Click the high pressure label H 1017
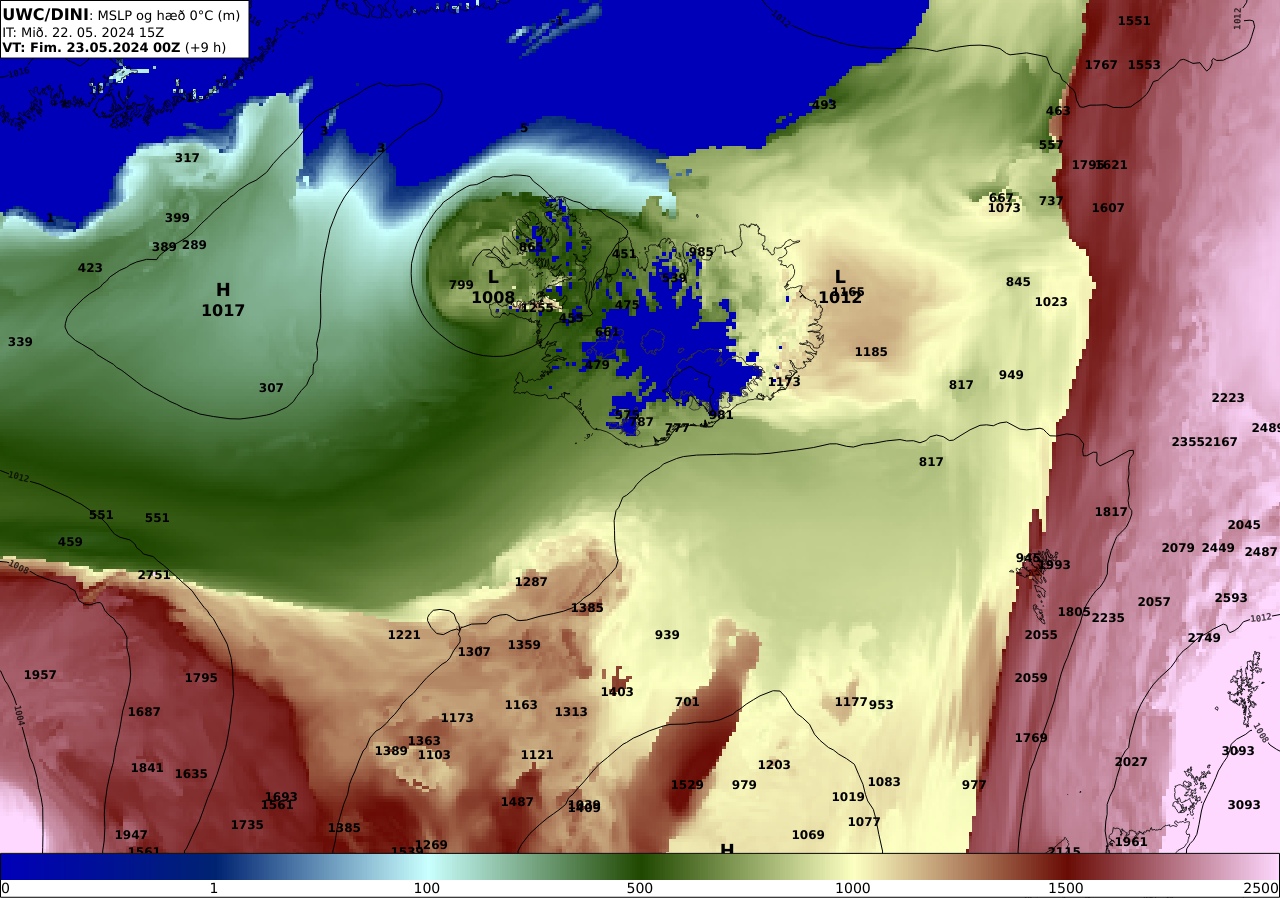 (x=223, y=300)
